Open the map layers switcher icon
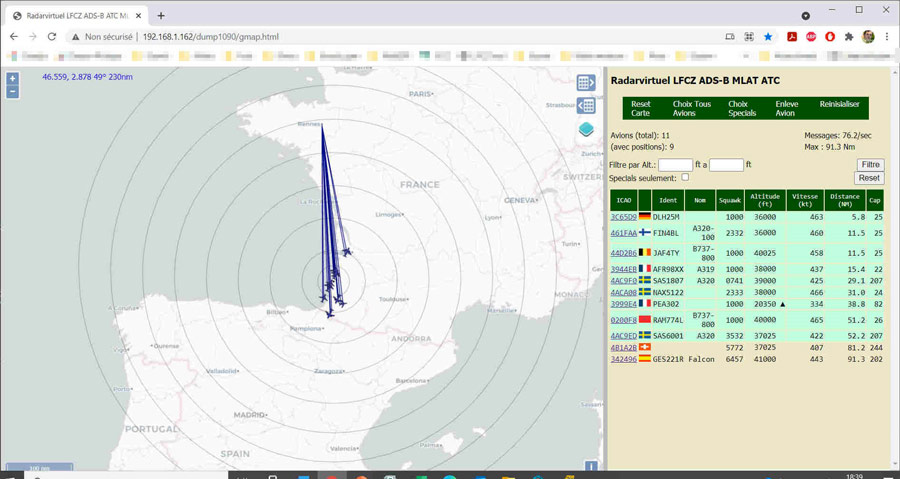Viewport: 900px width, 479px height. 586,130
